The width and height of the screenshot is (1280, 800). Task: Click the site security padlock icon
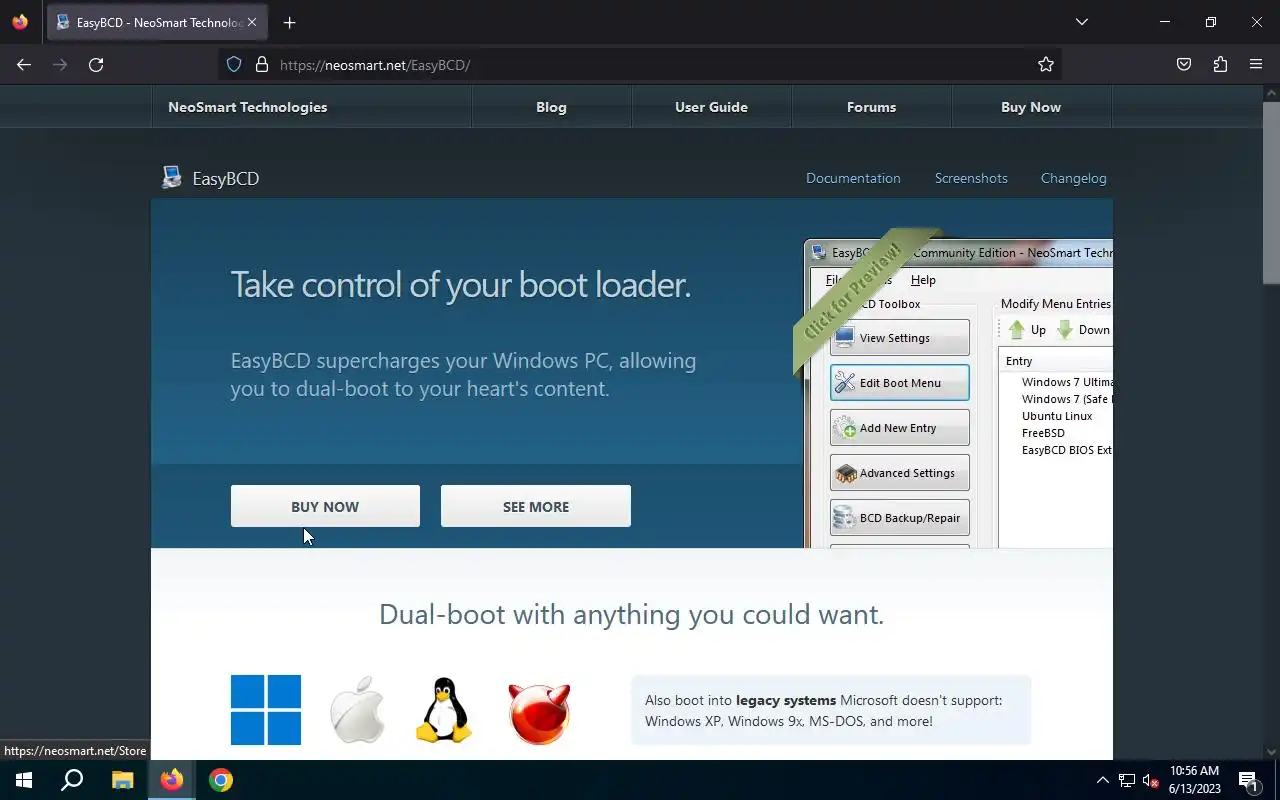(x=262, y=64)
